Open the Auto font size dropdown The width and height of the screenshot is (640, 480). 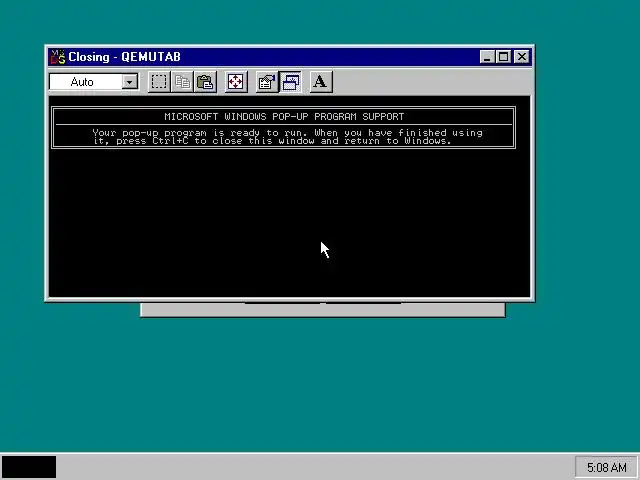129,82
